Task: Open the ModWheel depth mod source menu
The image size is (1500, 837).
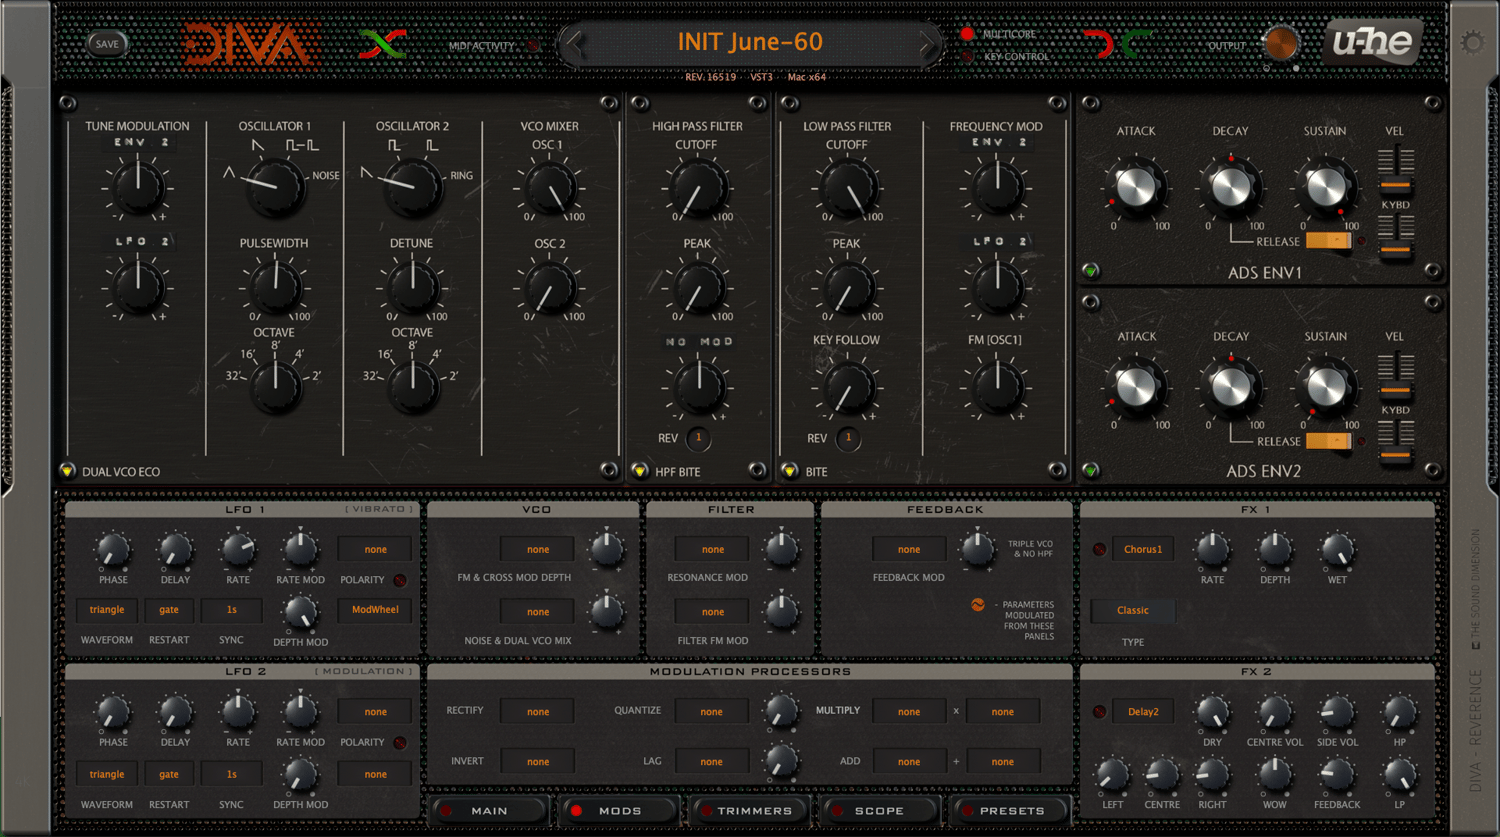Action: (375, 610)
